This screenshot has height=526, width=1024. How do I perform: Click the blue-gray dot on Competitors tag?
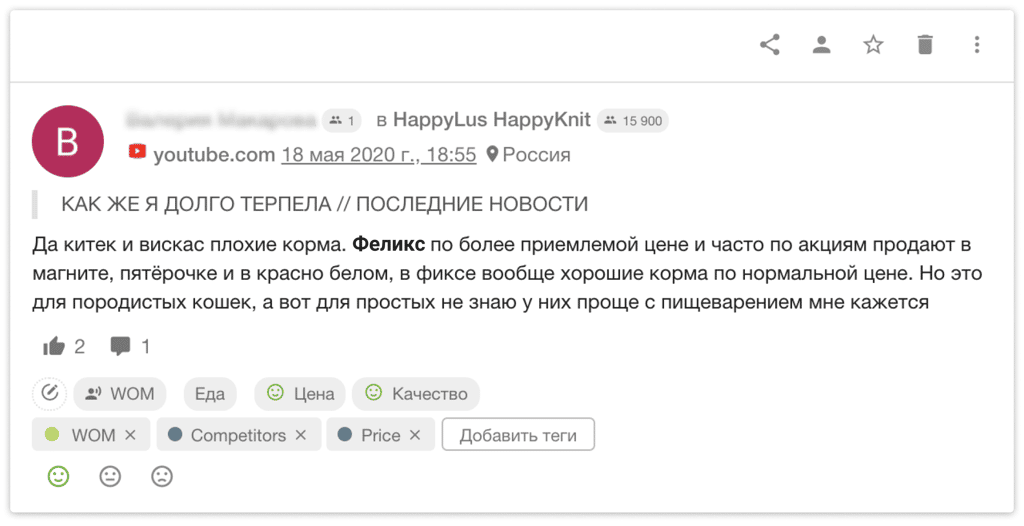174,434
